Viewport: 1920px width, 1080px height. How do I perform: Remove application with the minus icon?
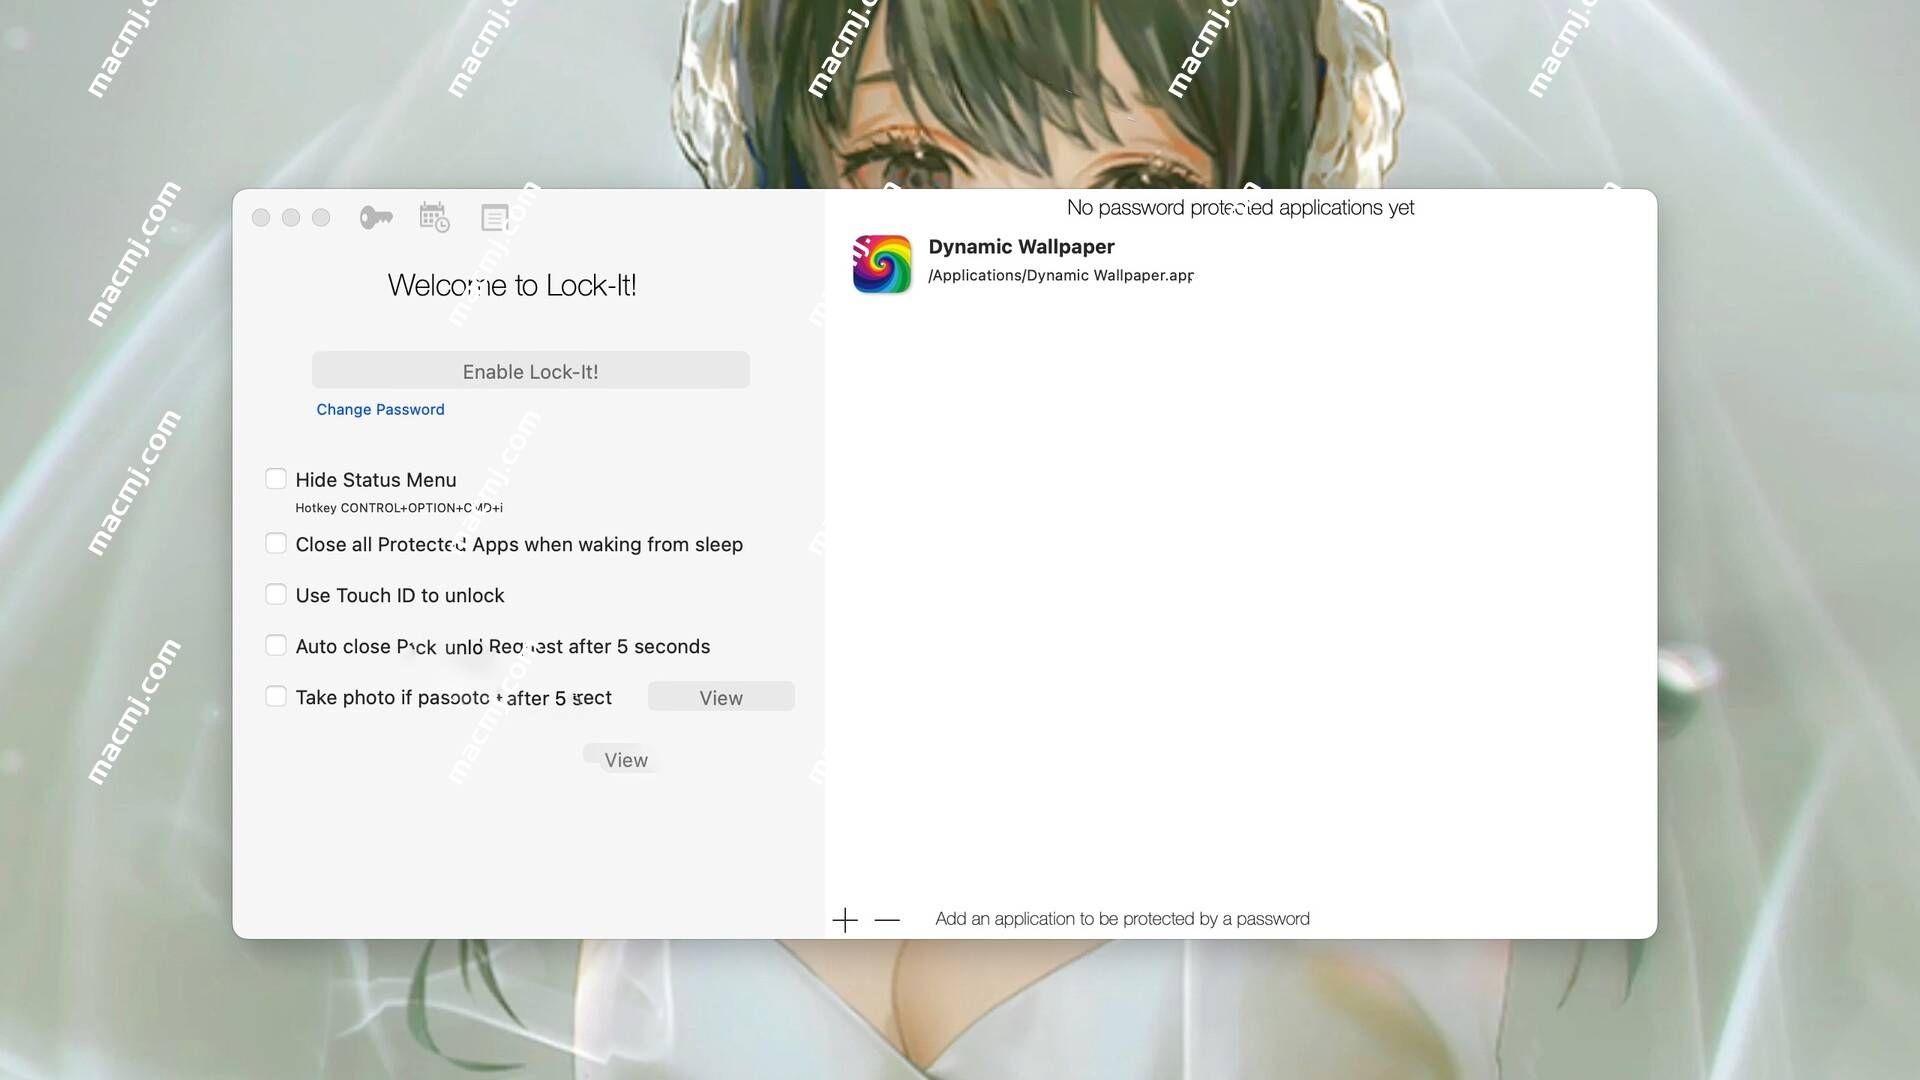[887, 920]
